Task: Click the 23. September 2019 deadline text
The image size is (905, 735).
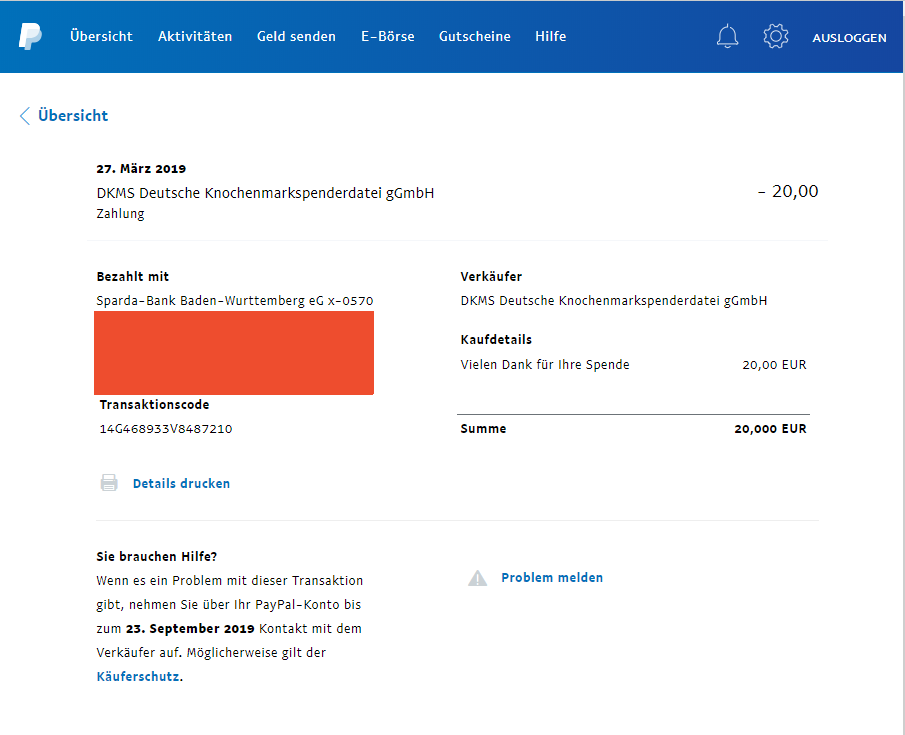Action: point(190,629)
